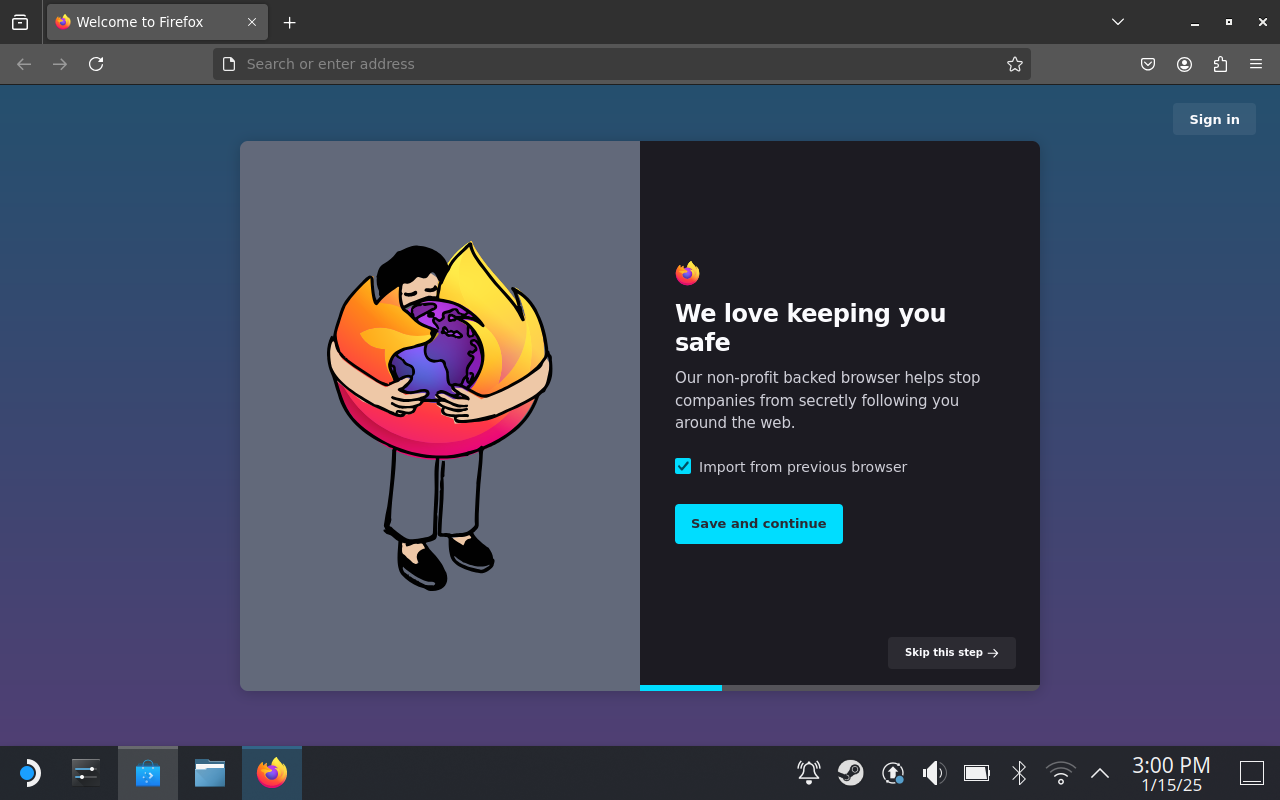This screenshot has width=1280, height=800.
Task: Open a new tab with the plus
Action: tap(289, 21)
